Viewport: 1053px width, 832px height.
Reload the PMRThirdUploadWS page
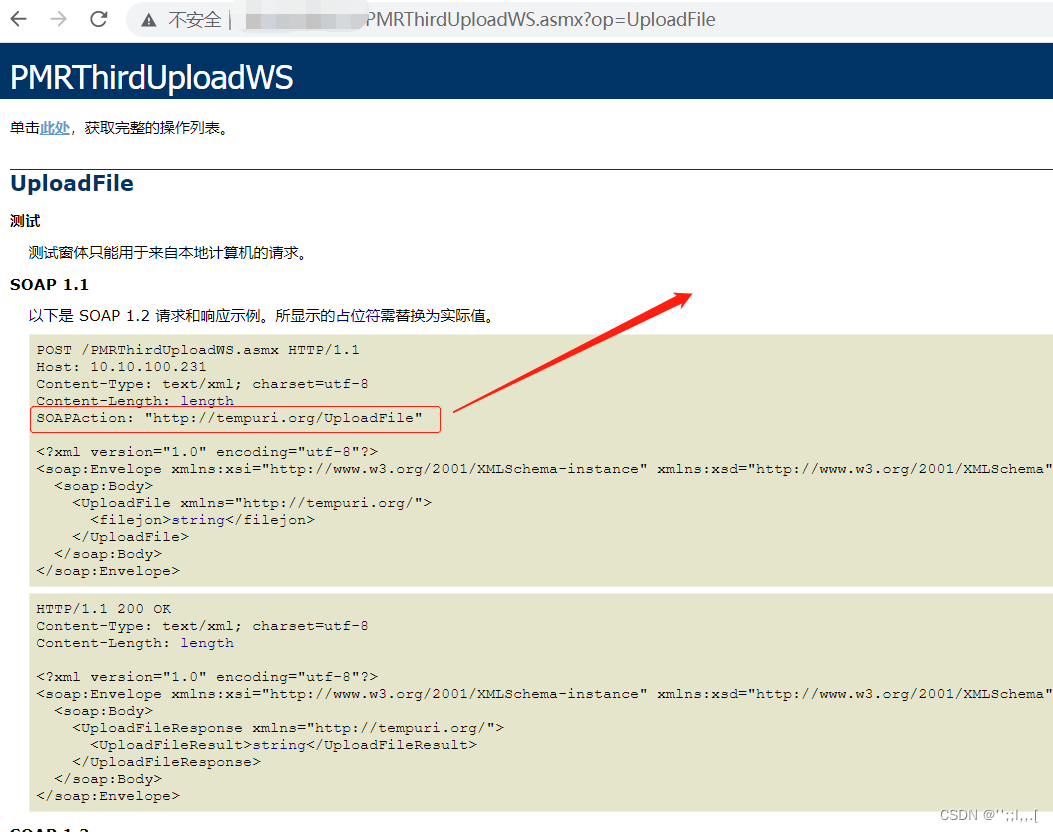click(98, 19)
